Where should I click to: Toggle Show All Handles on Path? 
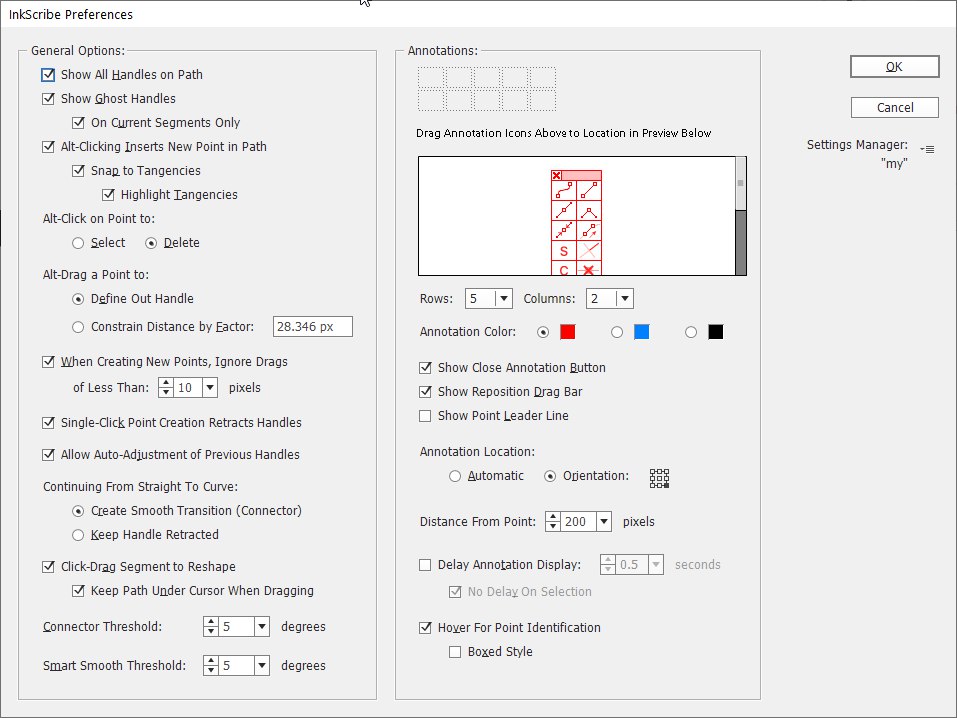48,75
